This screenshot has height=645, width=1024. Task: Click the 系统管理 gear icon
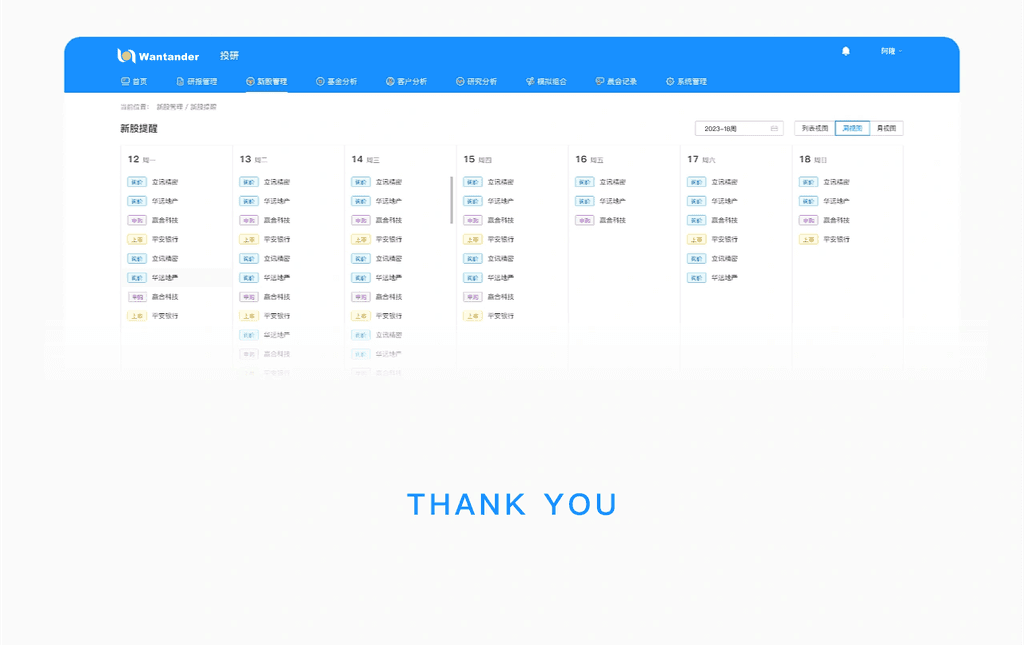[669, 82]
